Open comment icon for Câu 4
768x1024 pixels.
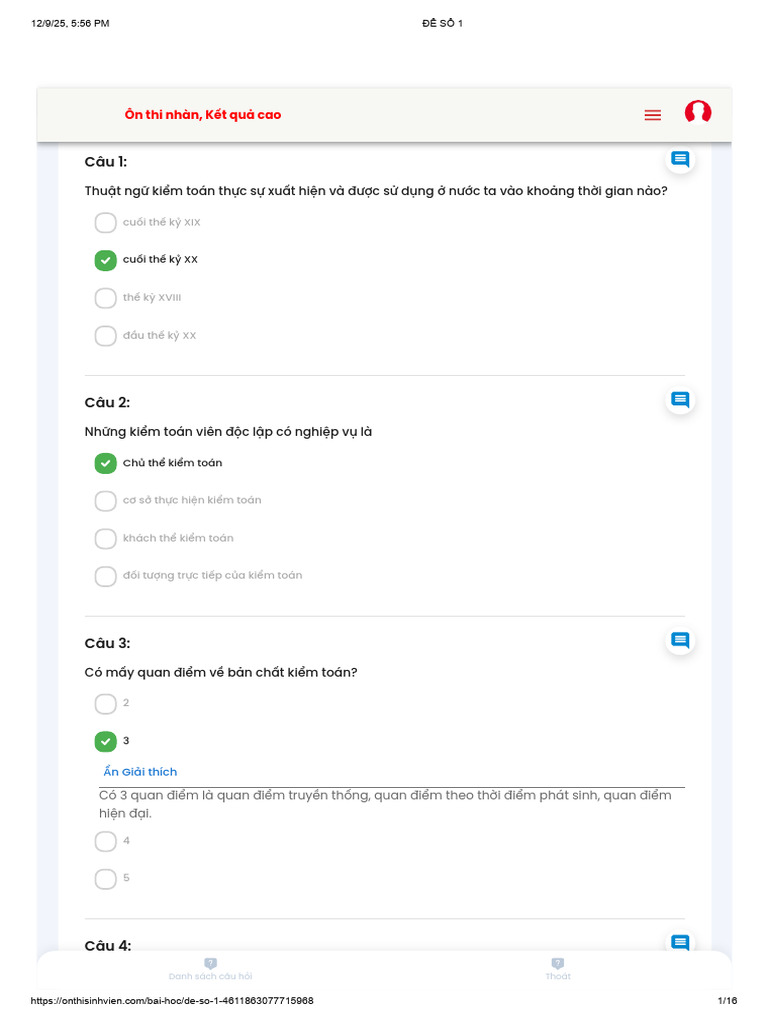(x=680, y=942)
